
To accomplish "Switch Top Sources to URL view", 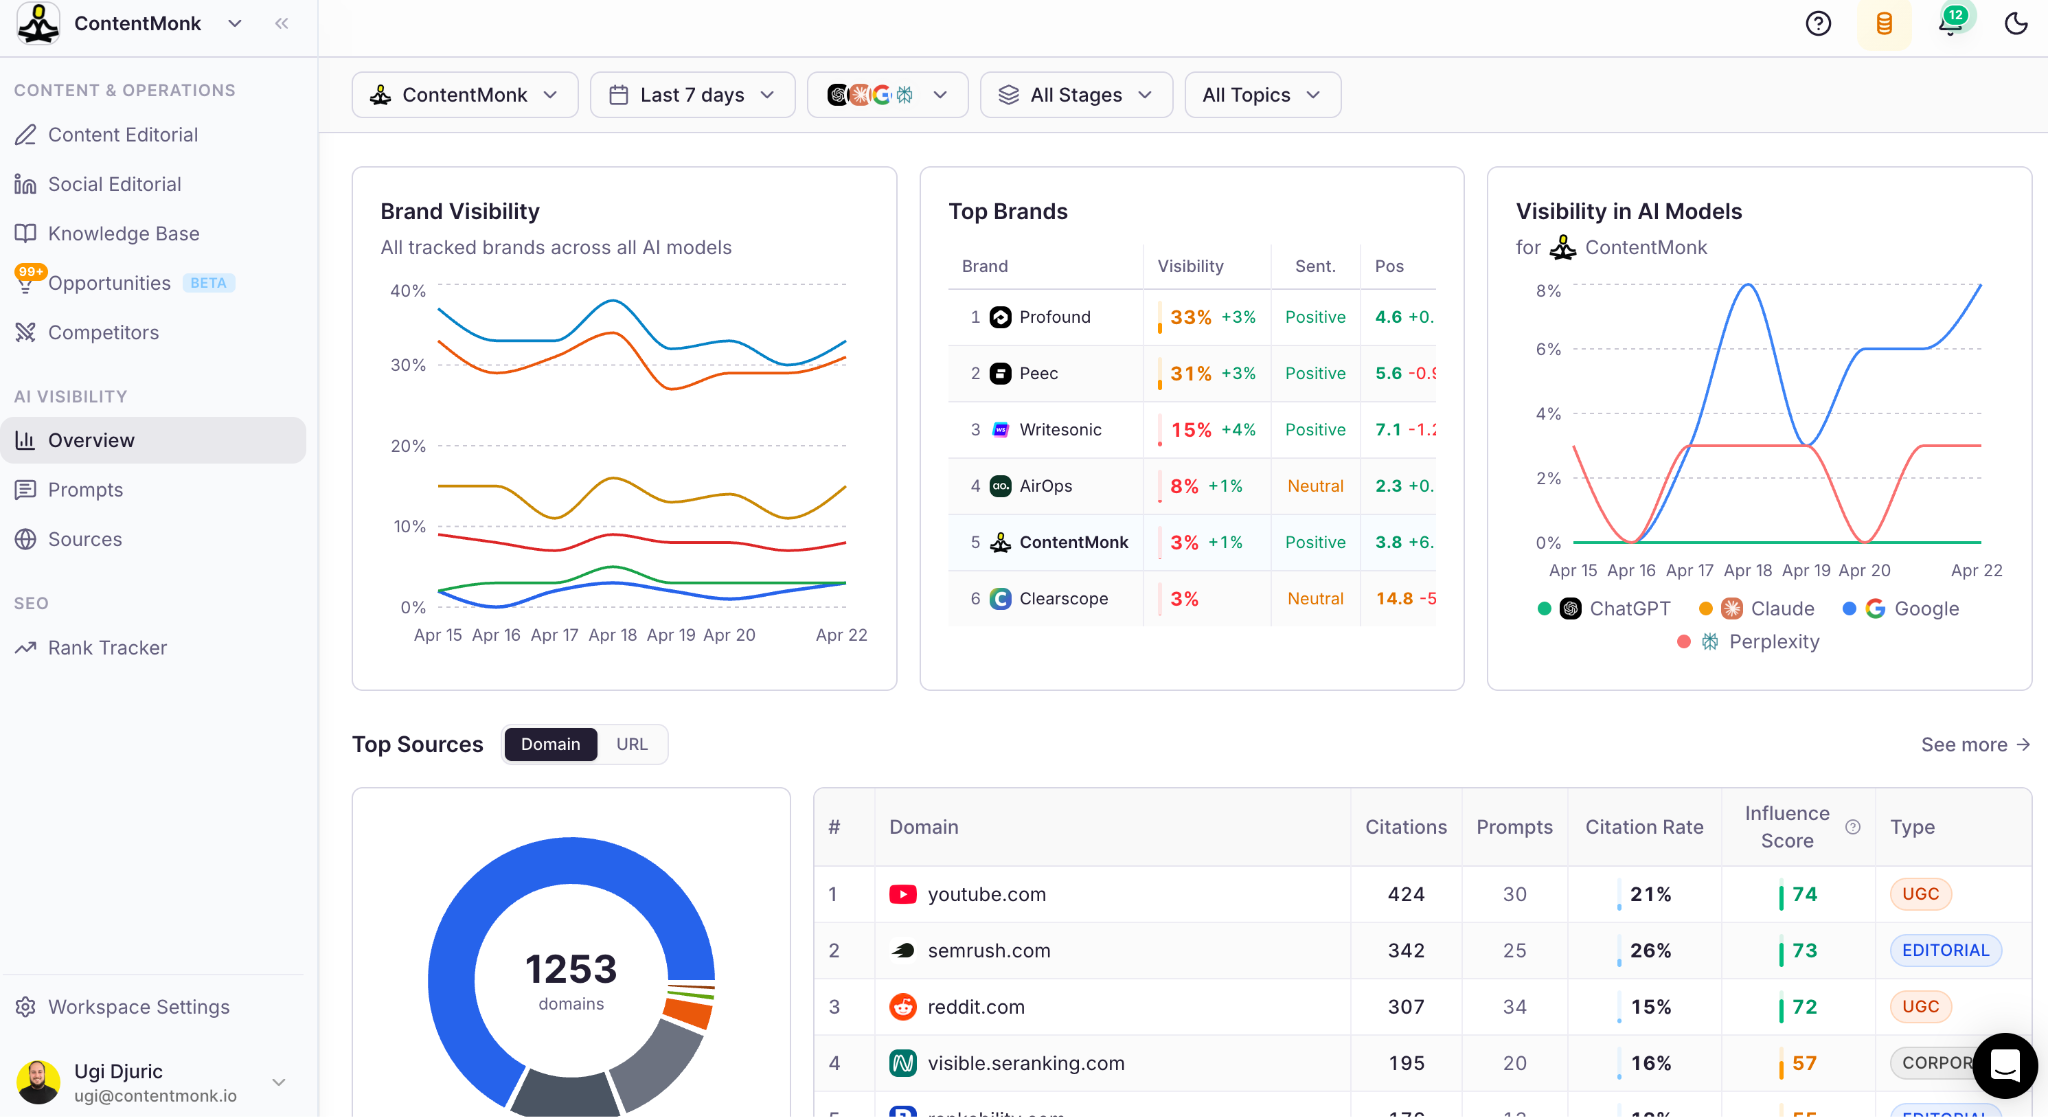I will coord(632,744).
